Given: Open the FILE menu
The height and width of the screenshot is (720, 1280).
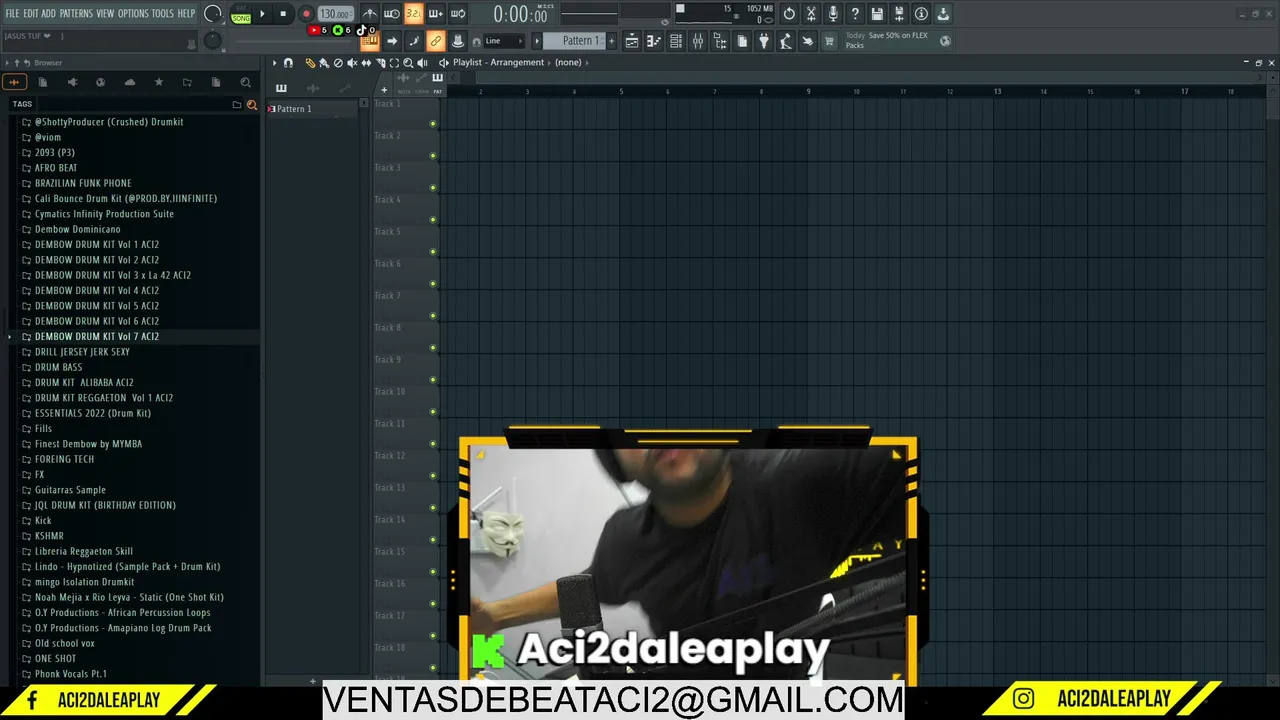Looking at the screenshot, I should pyautogui.click(x=12, y=14).
